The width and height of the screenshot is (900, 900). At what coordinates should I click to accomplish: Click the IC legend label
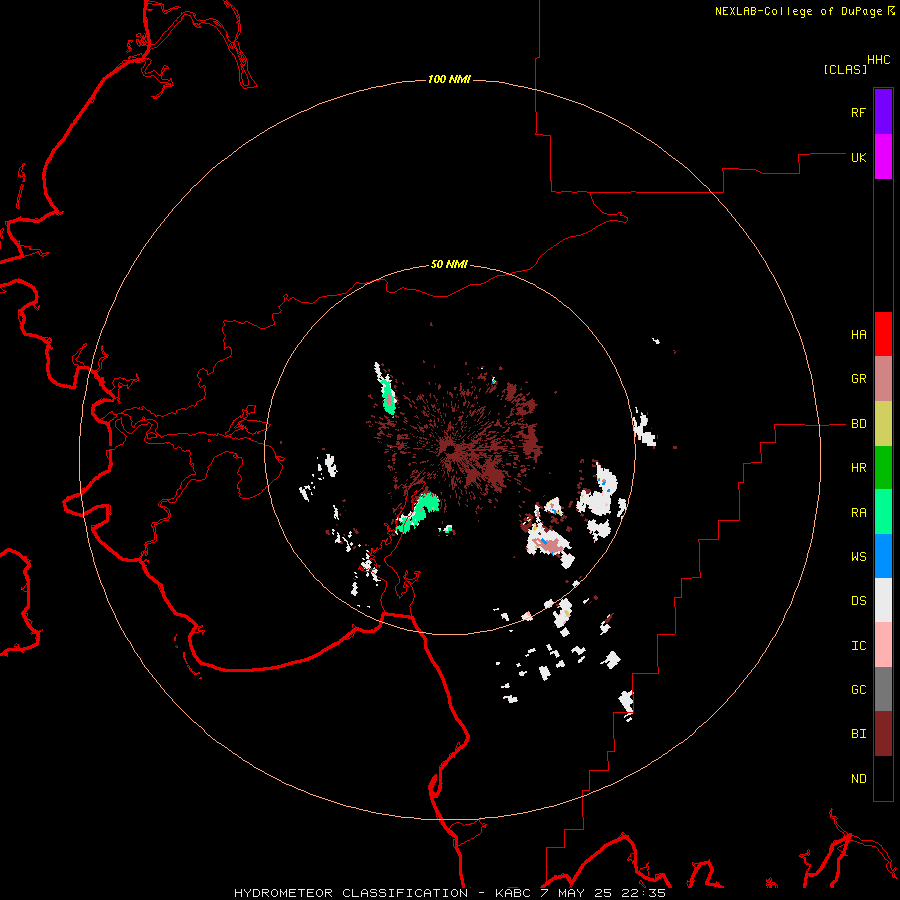[858, 646]
